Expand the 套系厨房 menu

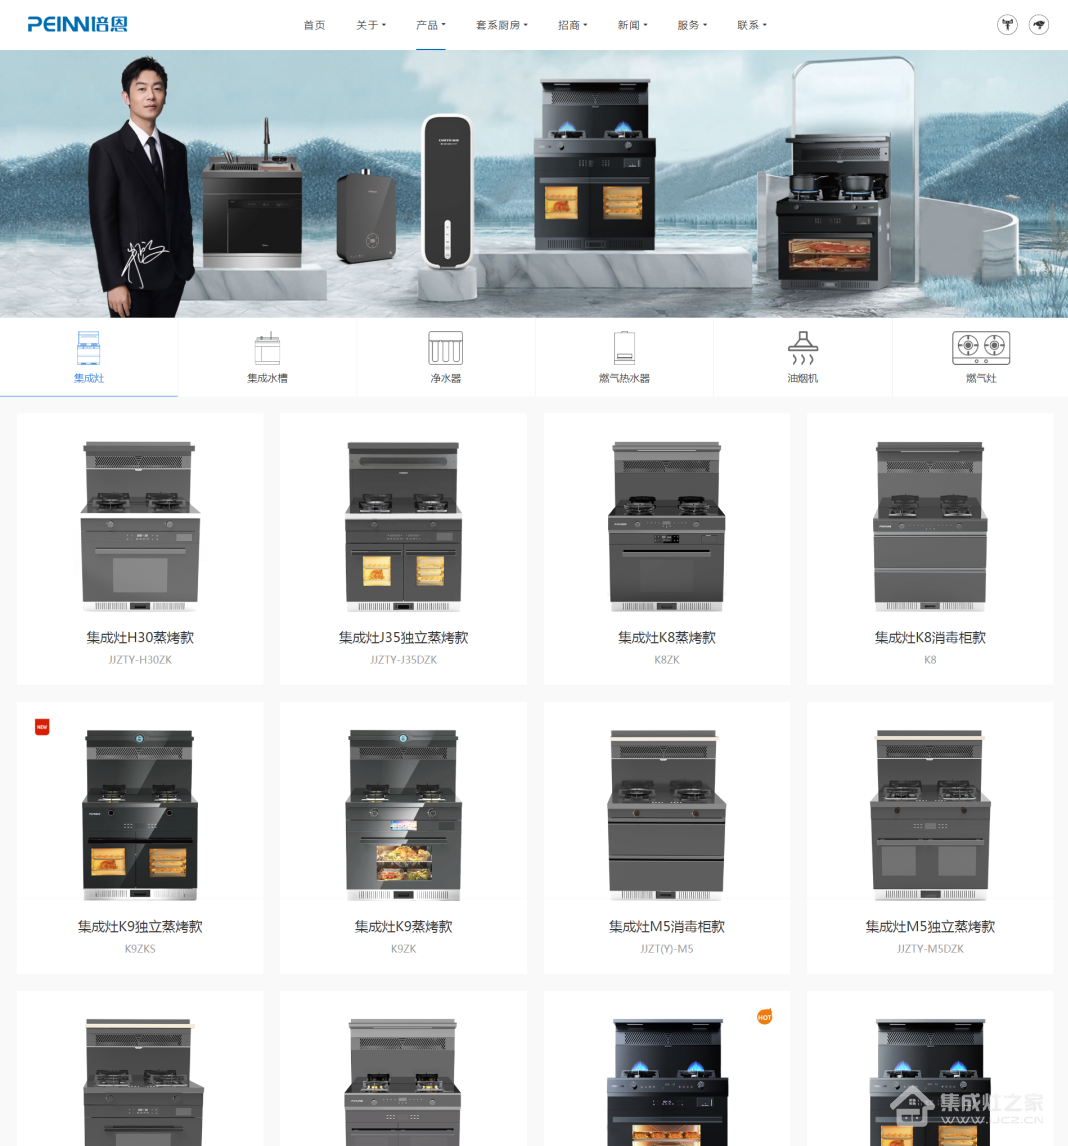point(501,25)
